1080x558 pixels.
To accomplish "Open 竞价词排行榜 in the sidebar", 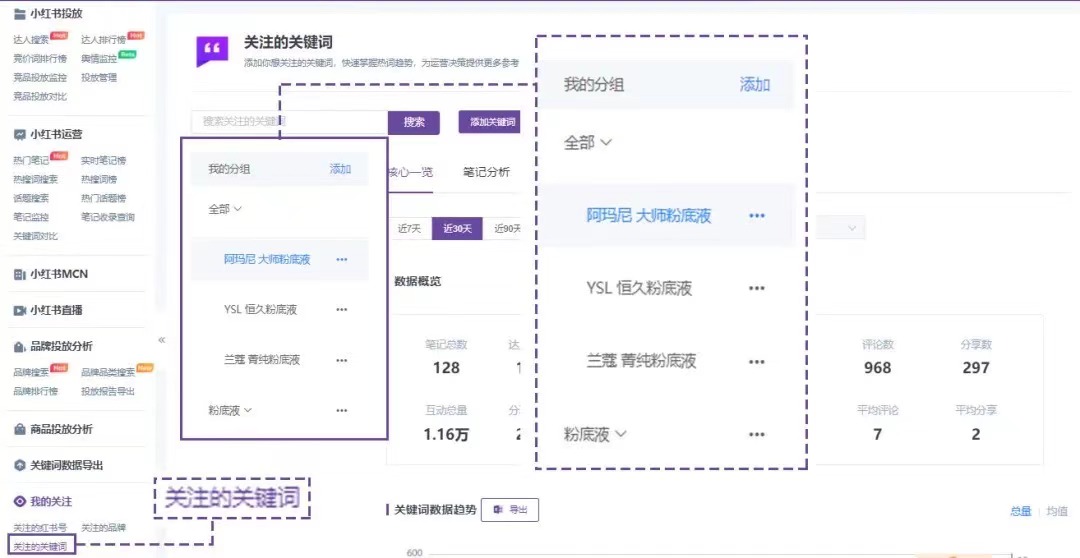I will pyautogui.click(x=40, y=59).
